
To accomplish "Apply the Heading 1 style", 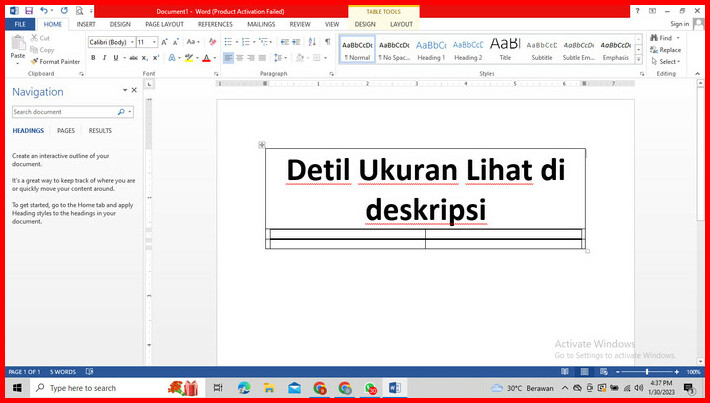I will point(431,50).
